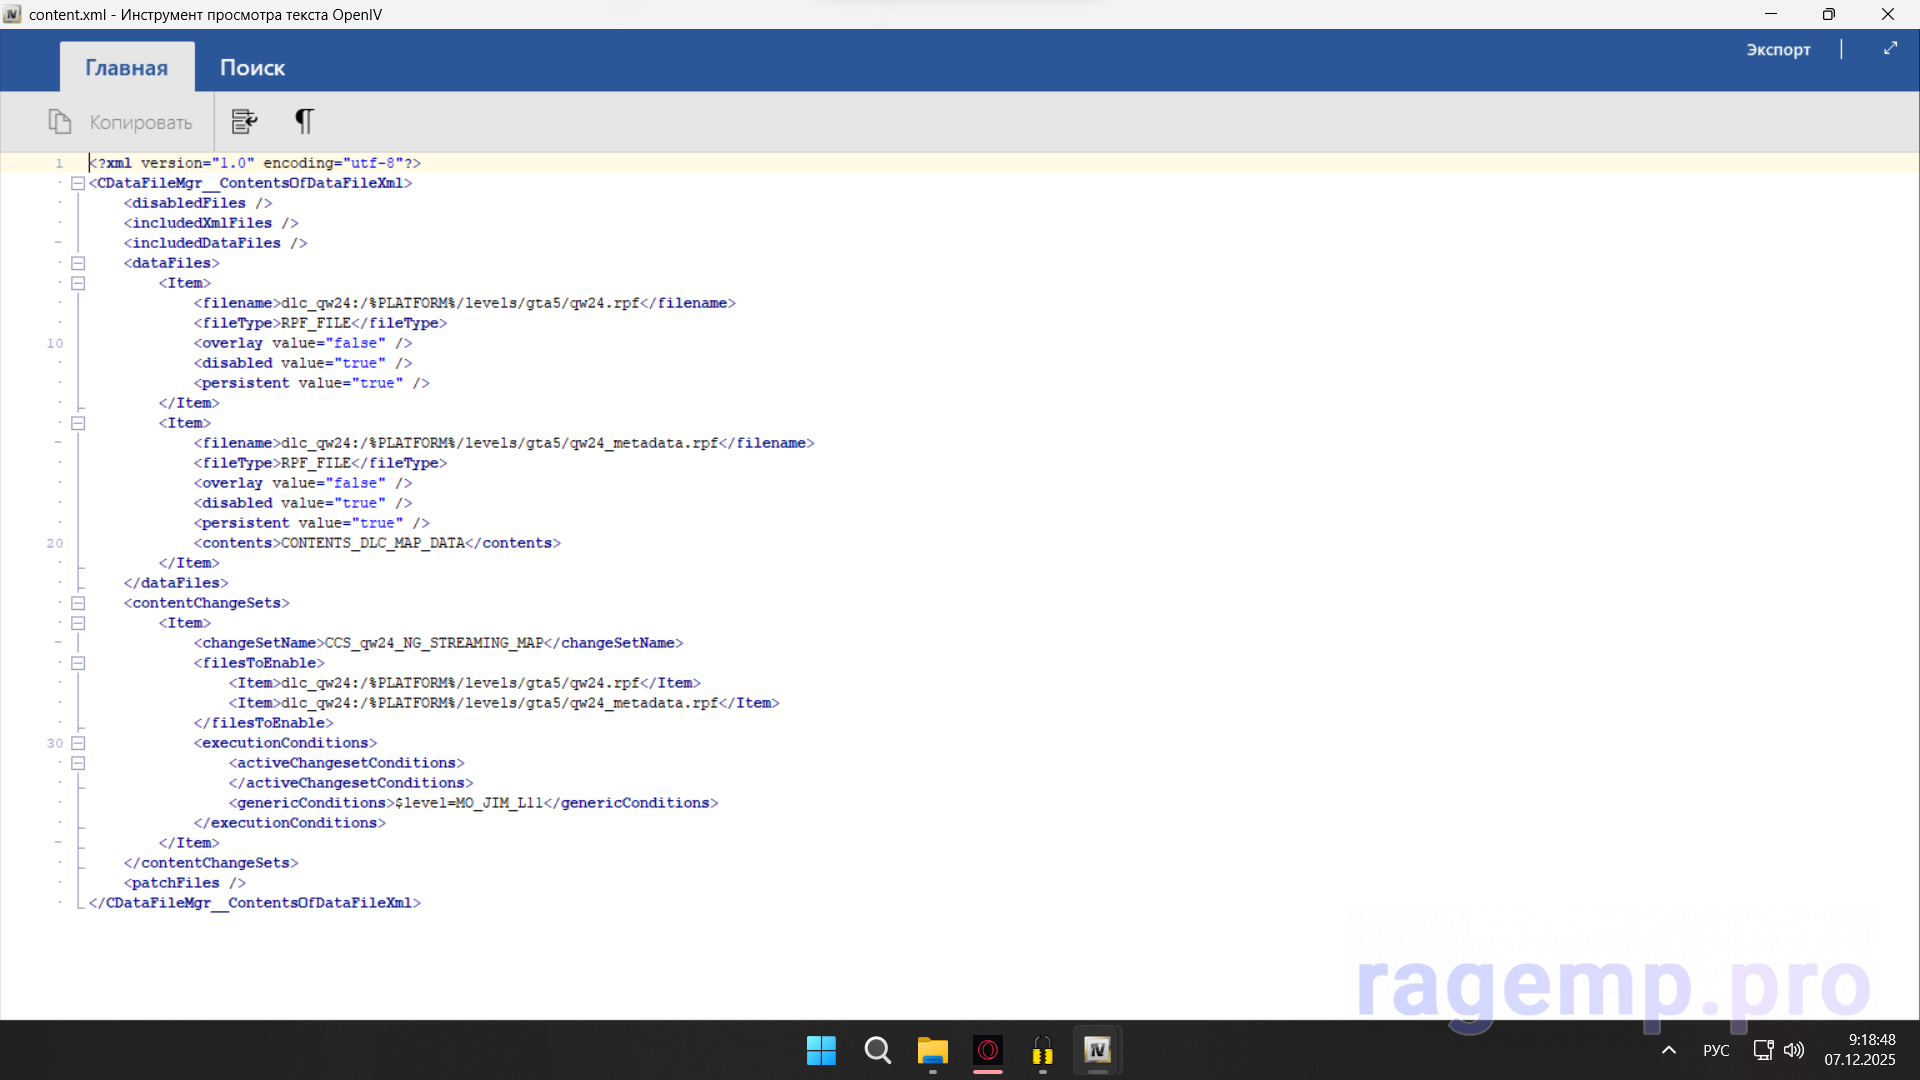Viewport: 1920px width, 1080px height.
Task: Switch РУС keyboard language indicator
Action: (1716, 1050)
